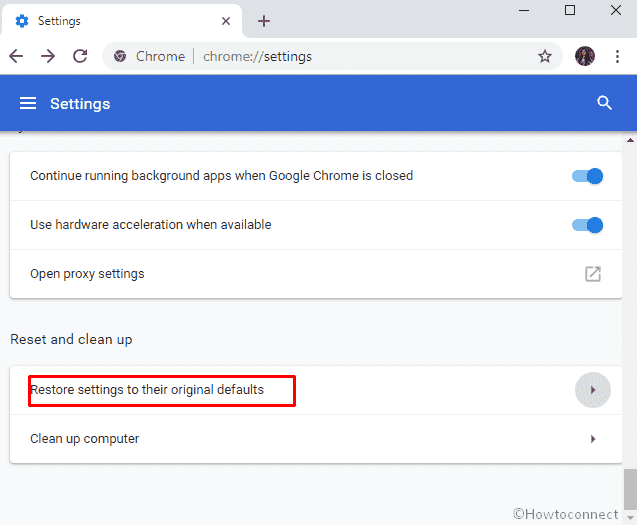Open a new tab with plus button

264,21
